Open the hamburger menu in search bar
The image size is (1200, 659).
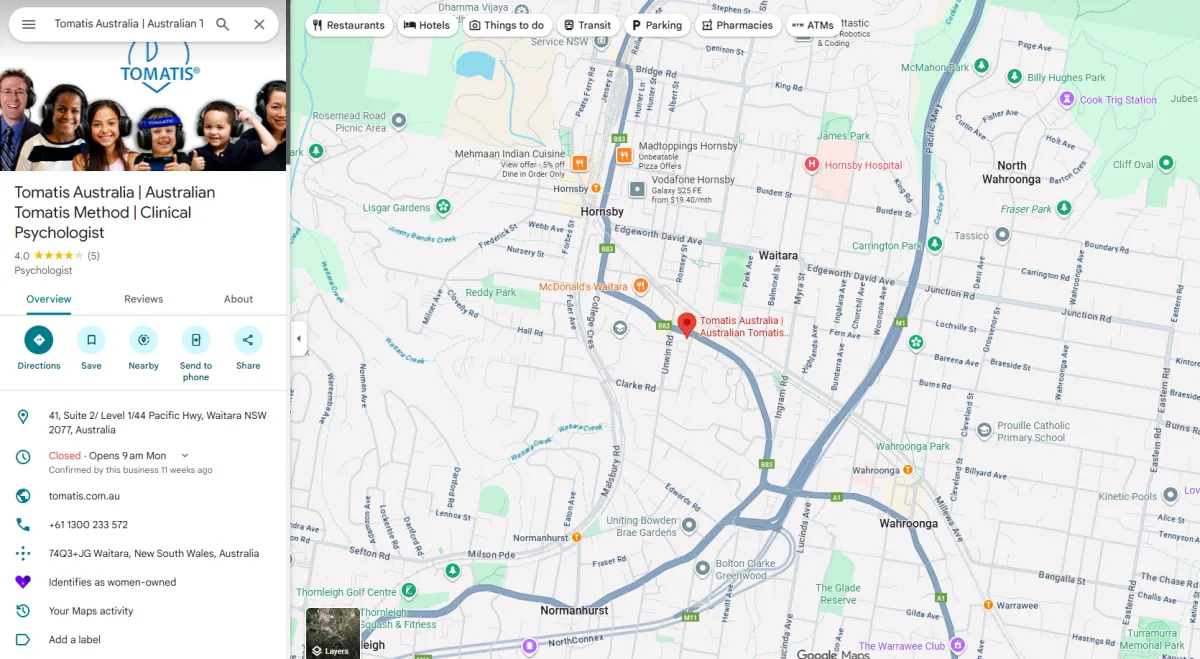(x=29, y=24)
